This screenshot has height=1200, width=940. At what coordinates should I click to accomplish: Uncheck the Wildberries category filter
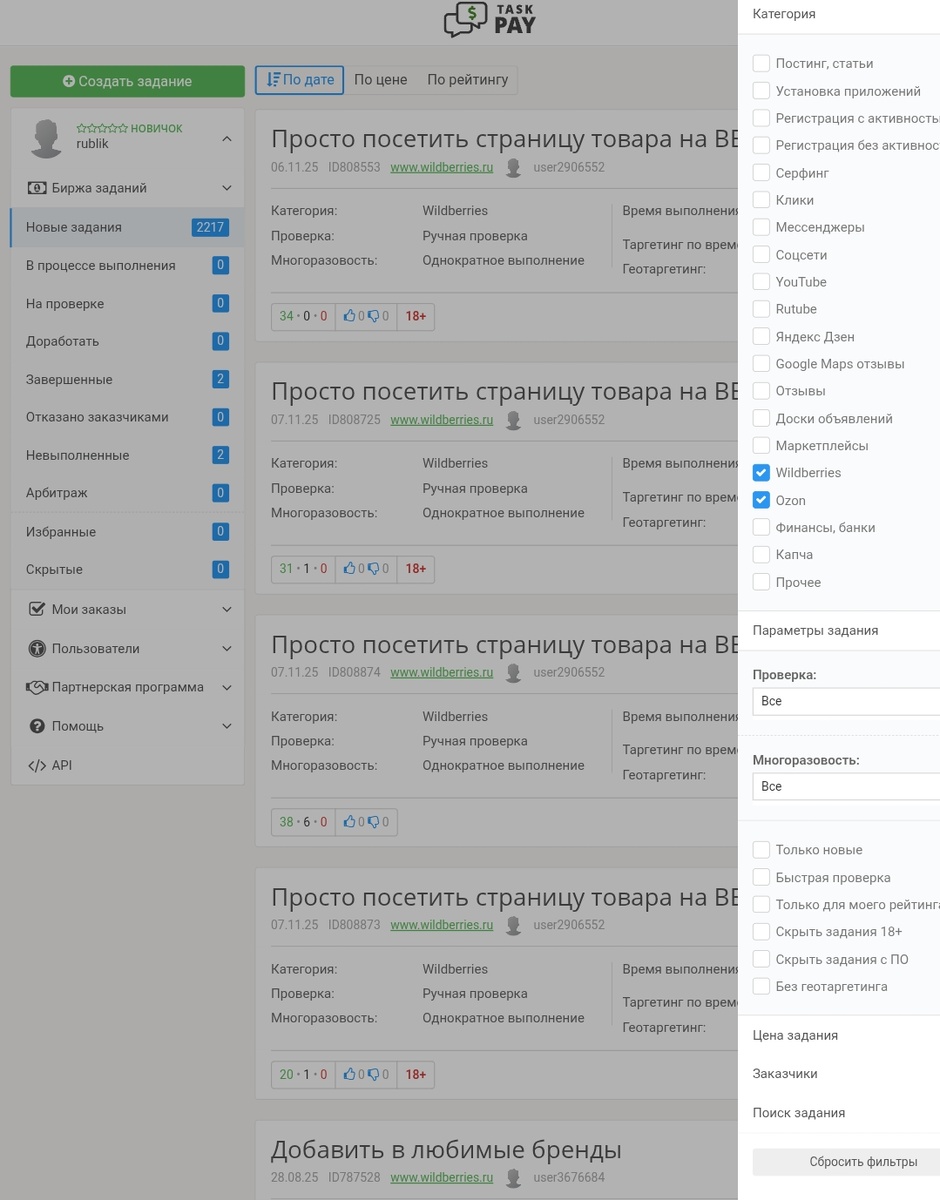click(761, 472)
